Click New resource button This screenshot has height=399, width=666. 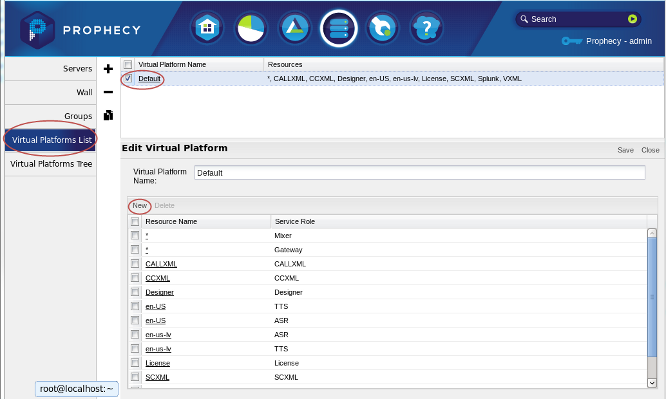coord(139,205)
